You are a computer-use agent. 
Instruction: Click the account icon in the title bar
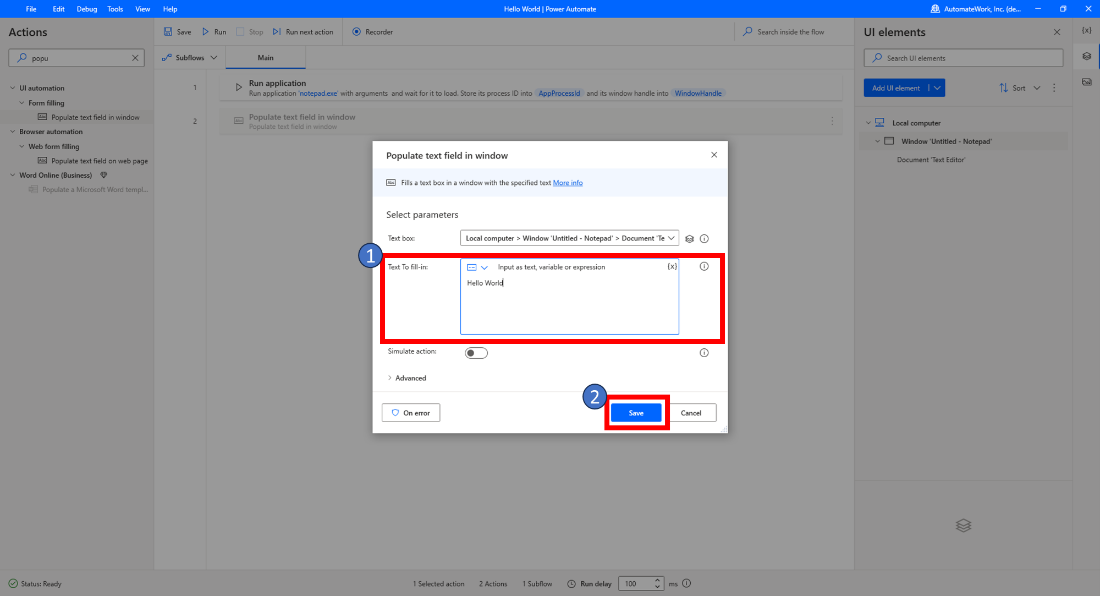pyautogui.click(x=935, y=9)
